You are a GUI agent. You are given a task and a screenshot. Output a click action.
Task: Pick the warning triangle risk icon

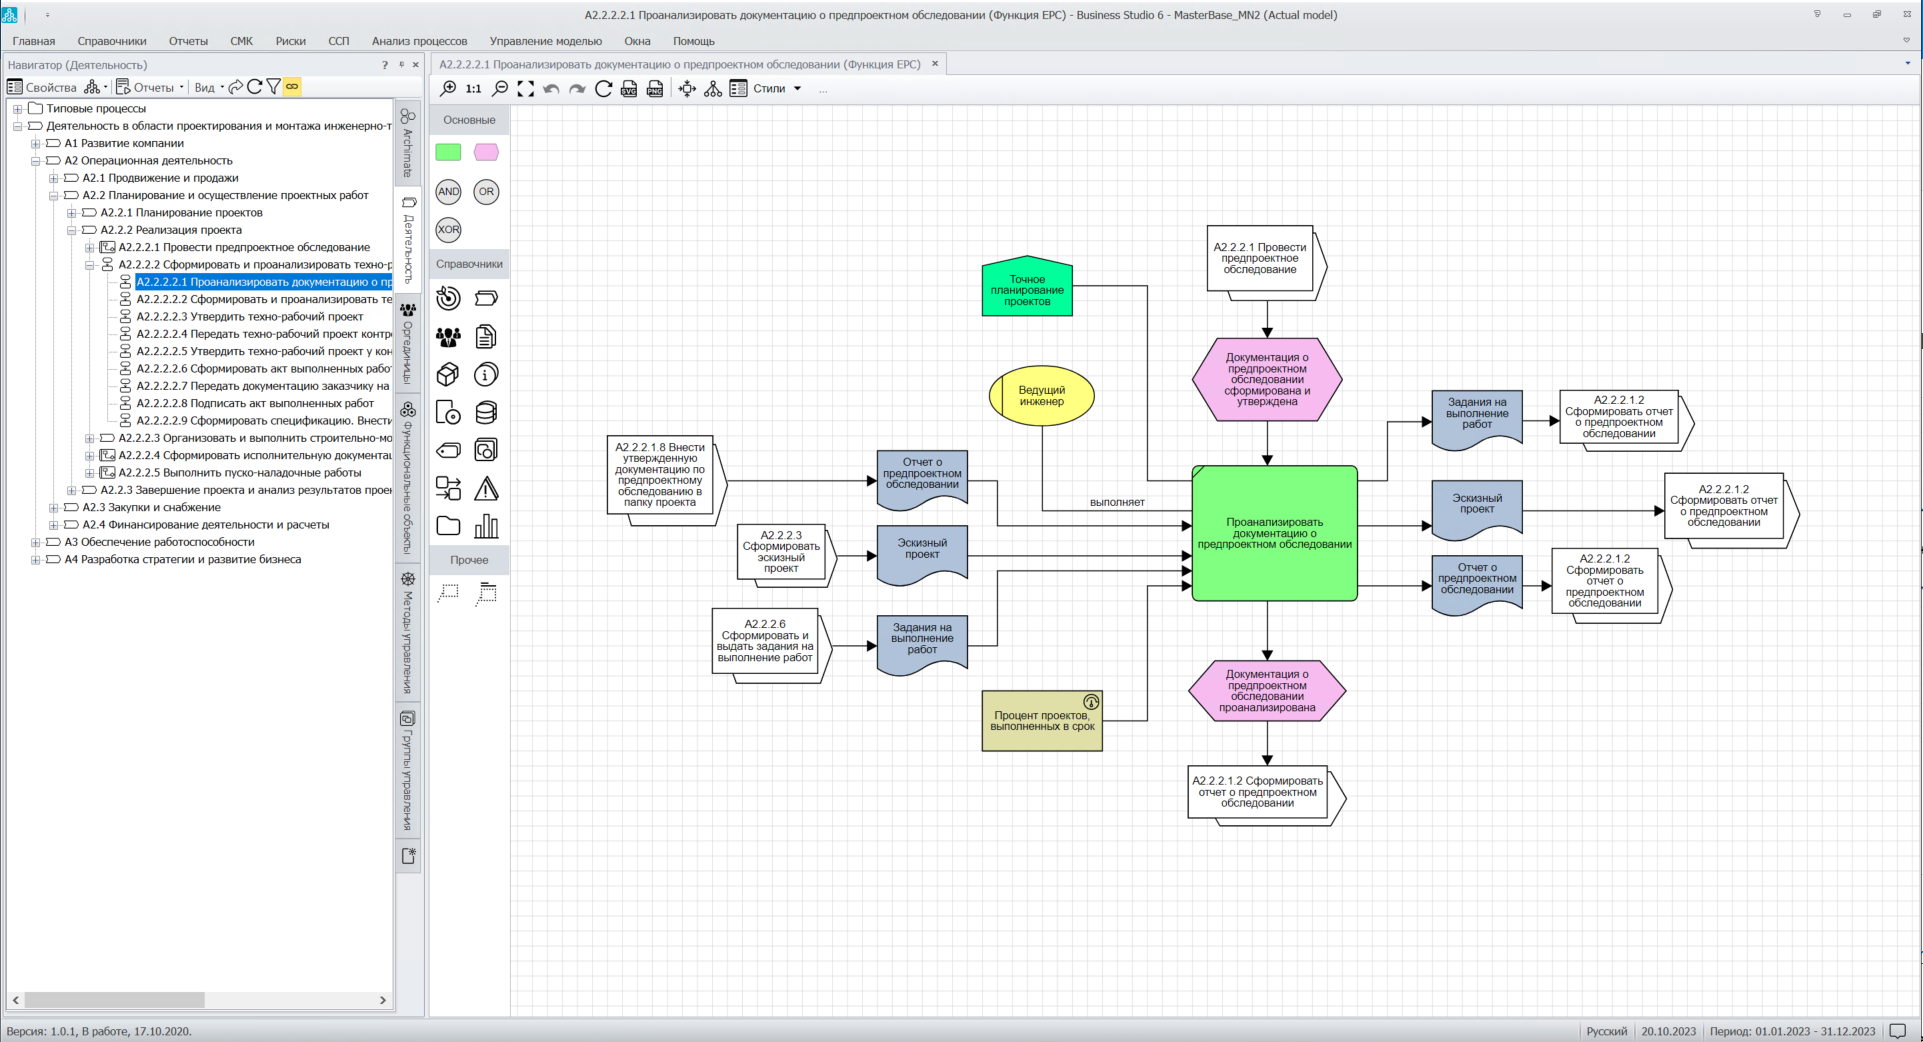click(x=486, y=489)
